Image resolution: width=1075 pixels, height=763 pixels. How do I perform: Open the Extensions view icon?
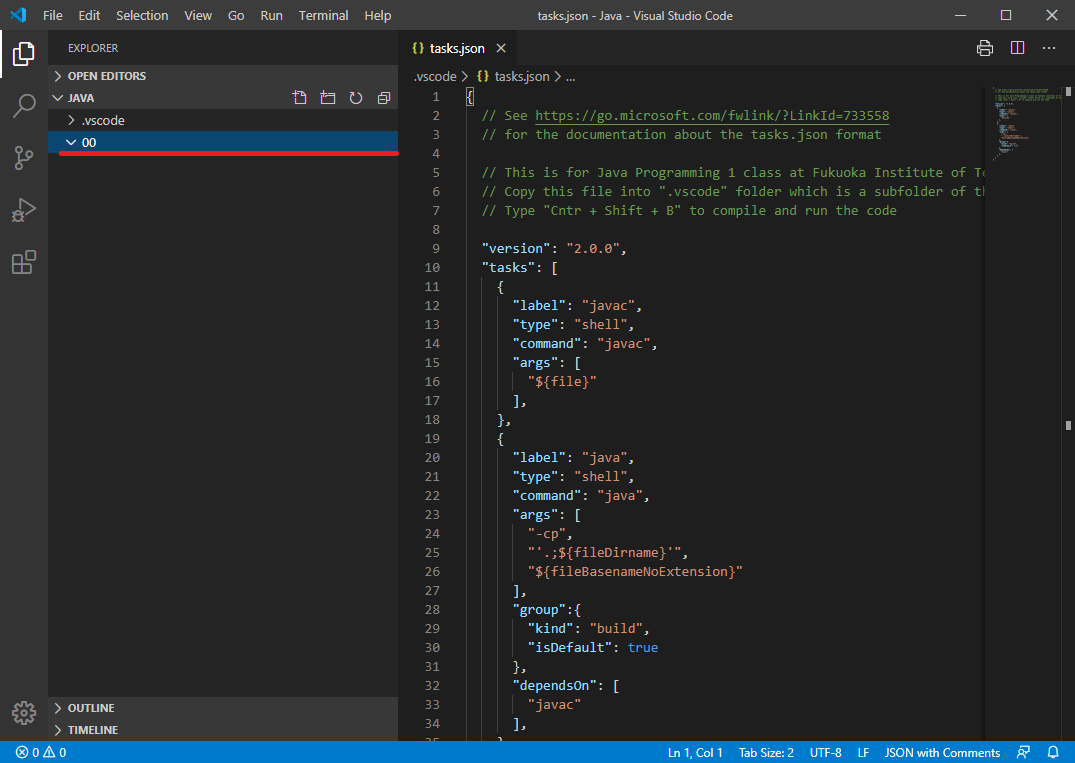pyautogui.click(x=23, y=262)
